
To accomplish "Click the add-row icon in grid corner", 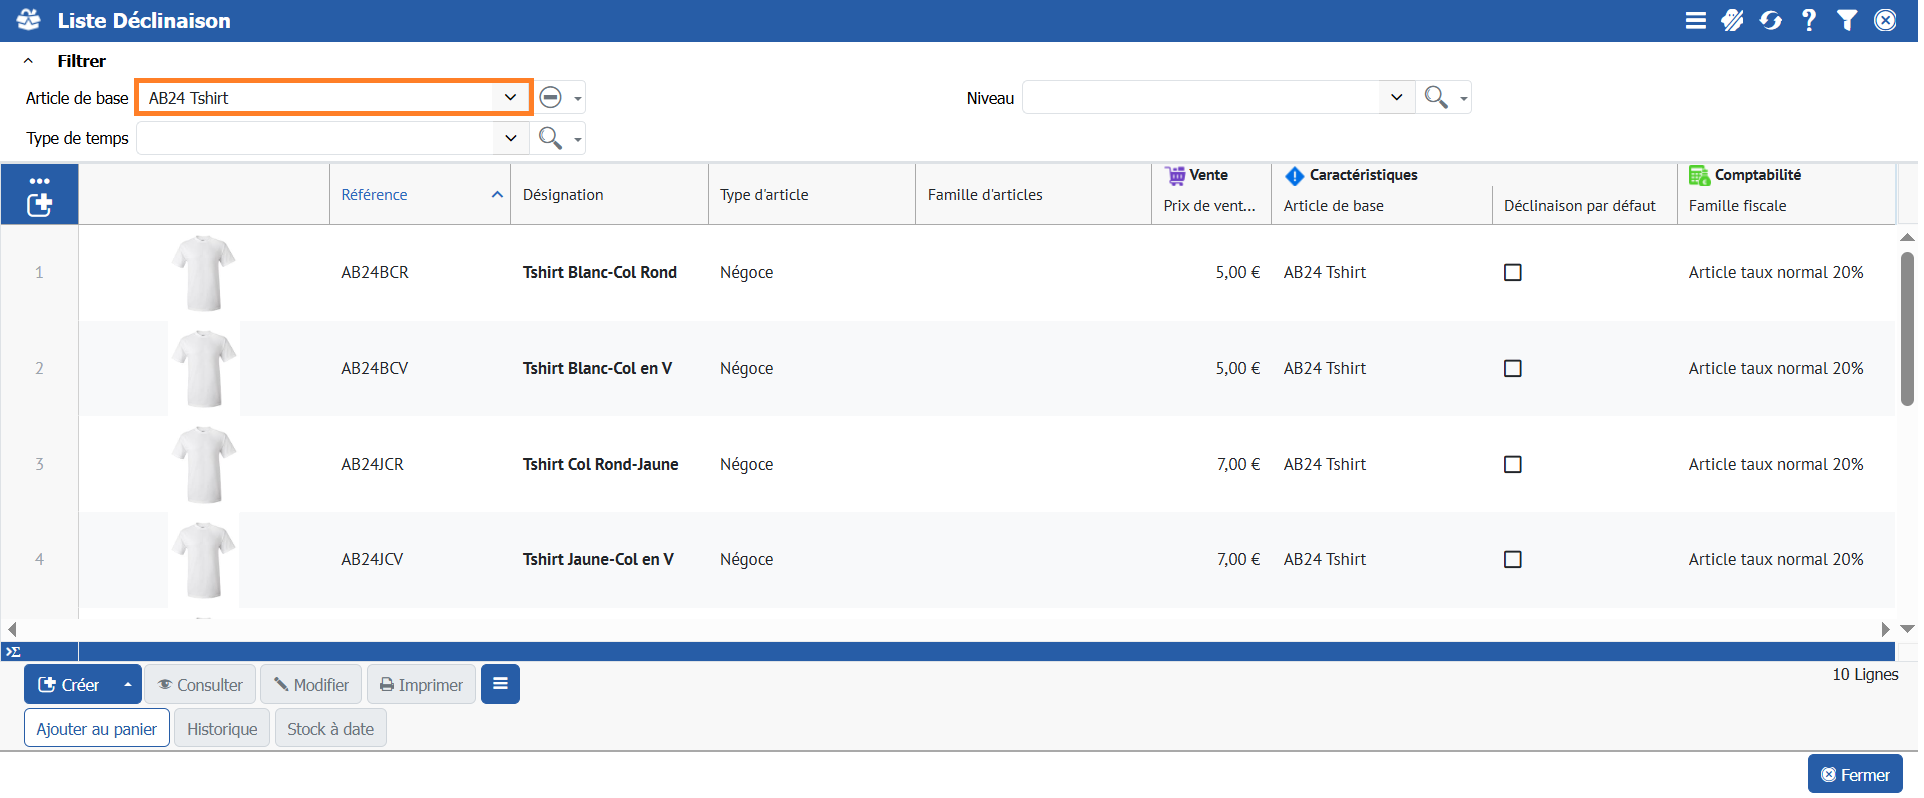I will (39, 205).
